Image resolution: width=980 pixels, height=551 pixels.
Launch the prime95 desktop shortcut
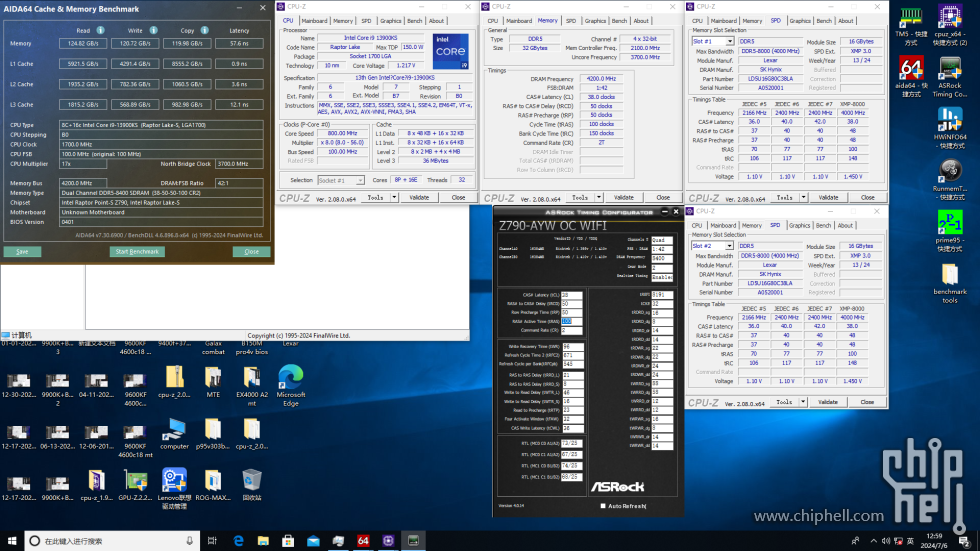pos(949,231)
